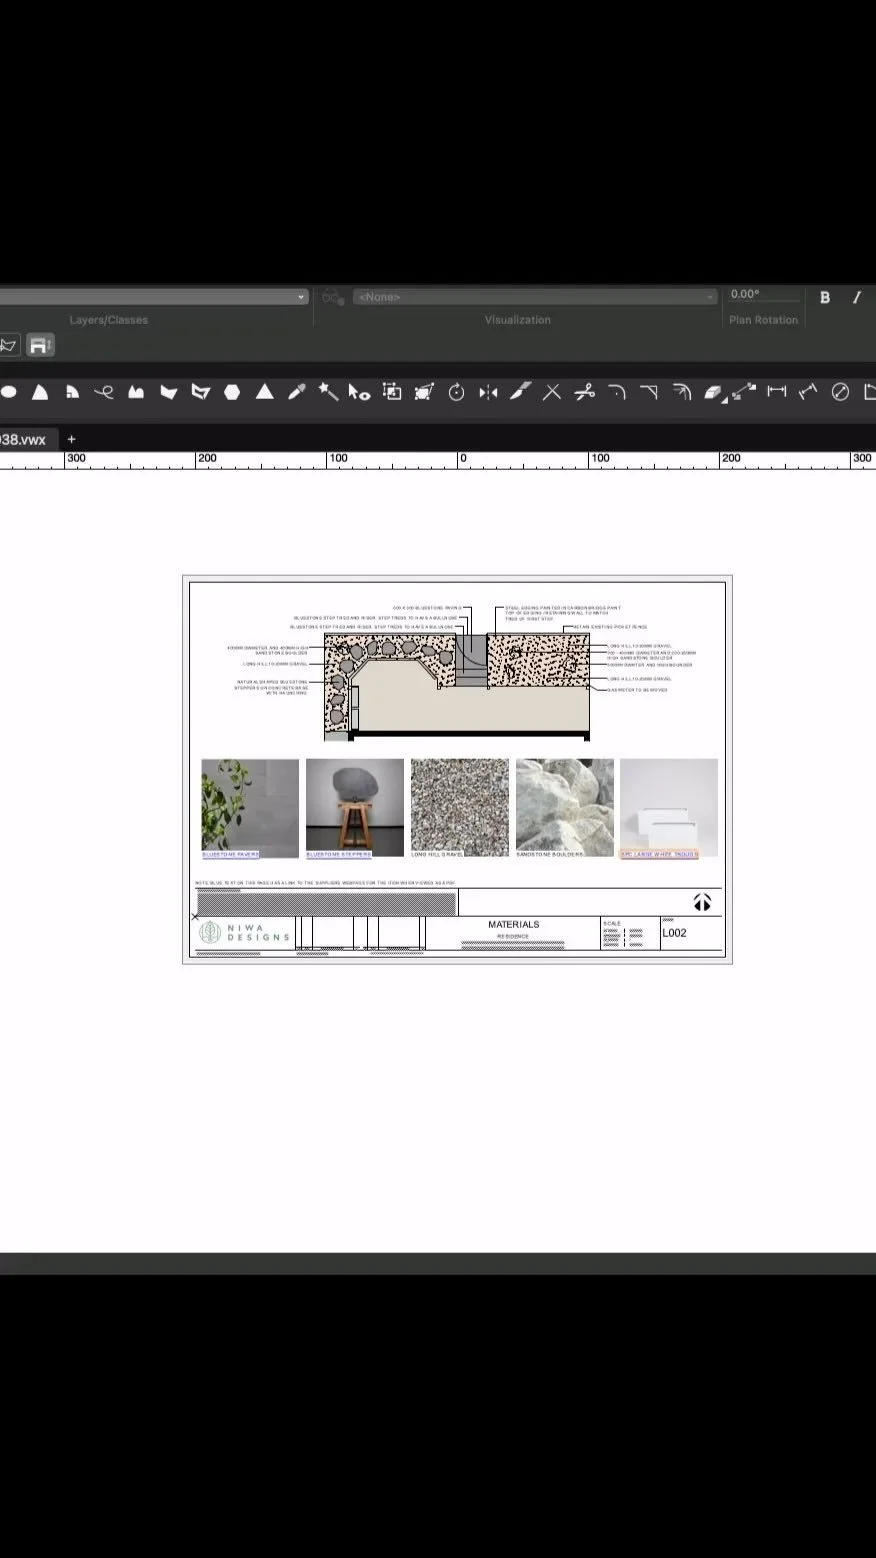
Task: Toggle bold text formatting
Action: (825, 297)
